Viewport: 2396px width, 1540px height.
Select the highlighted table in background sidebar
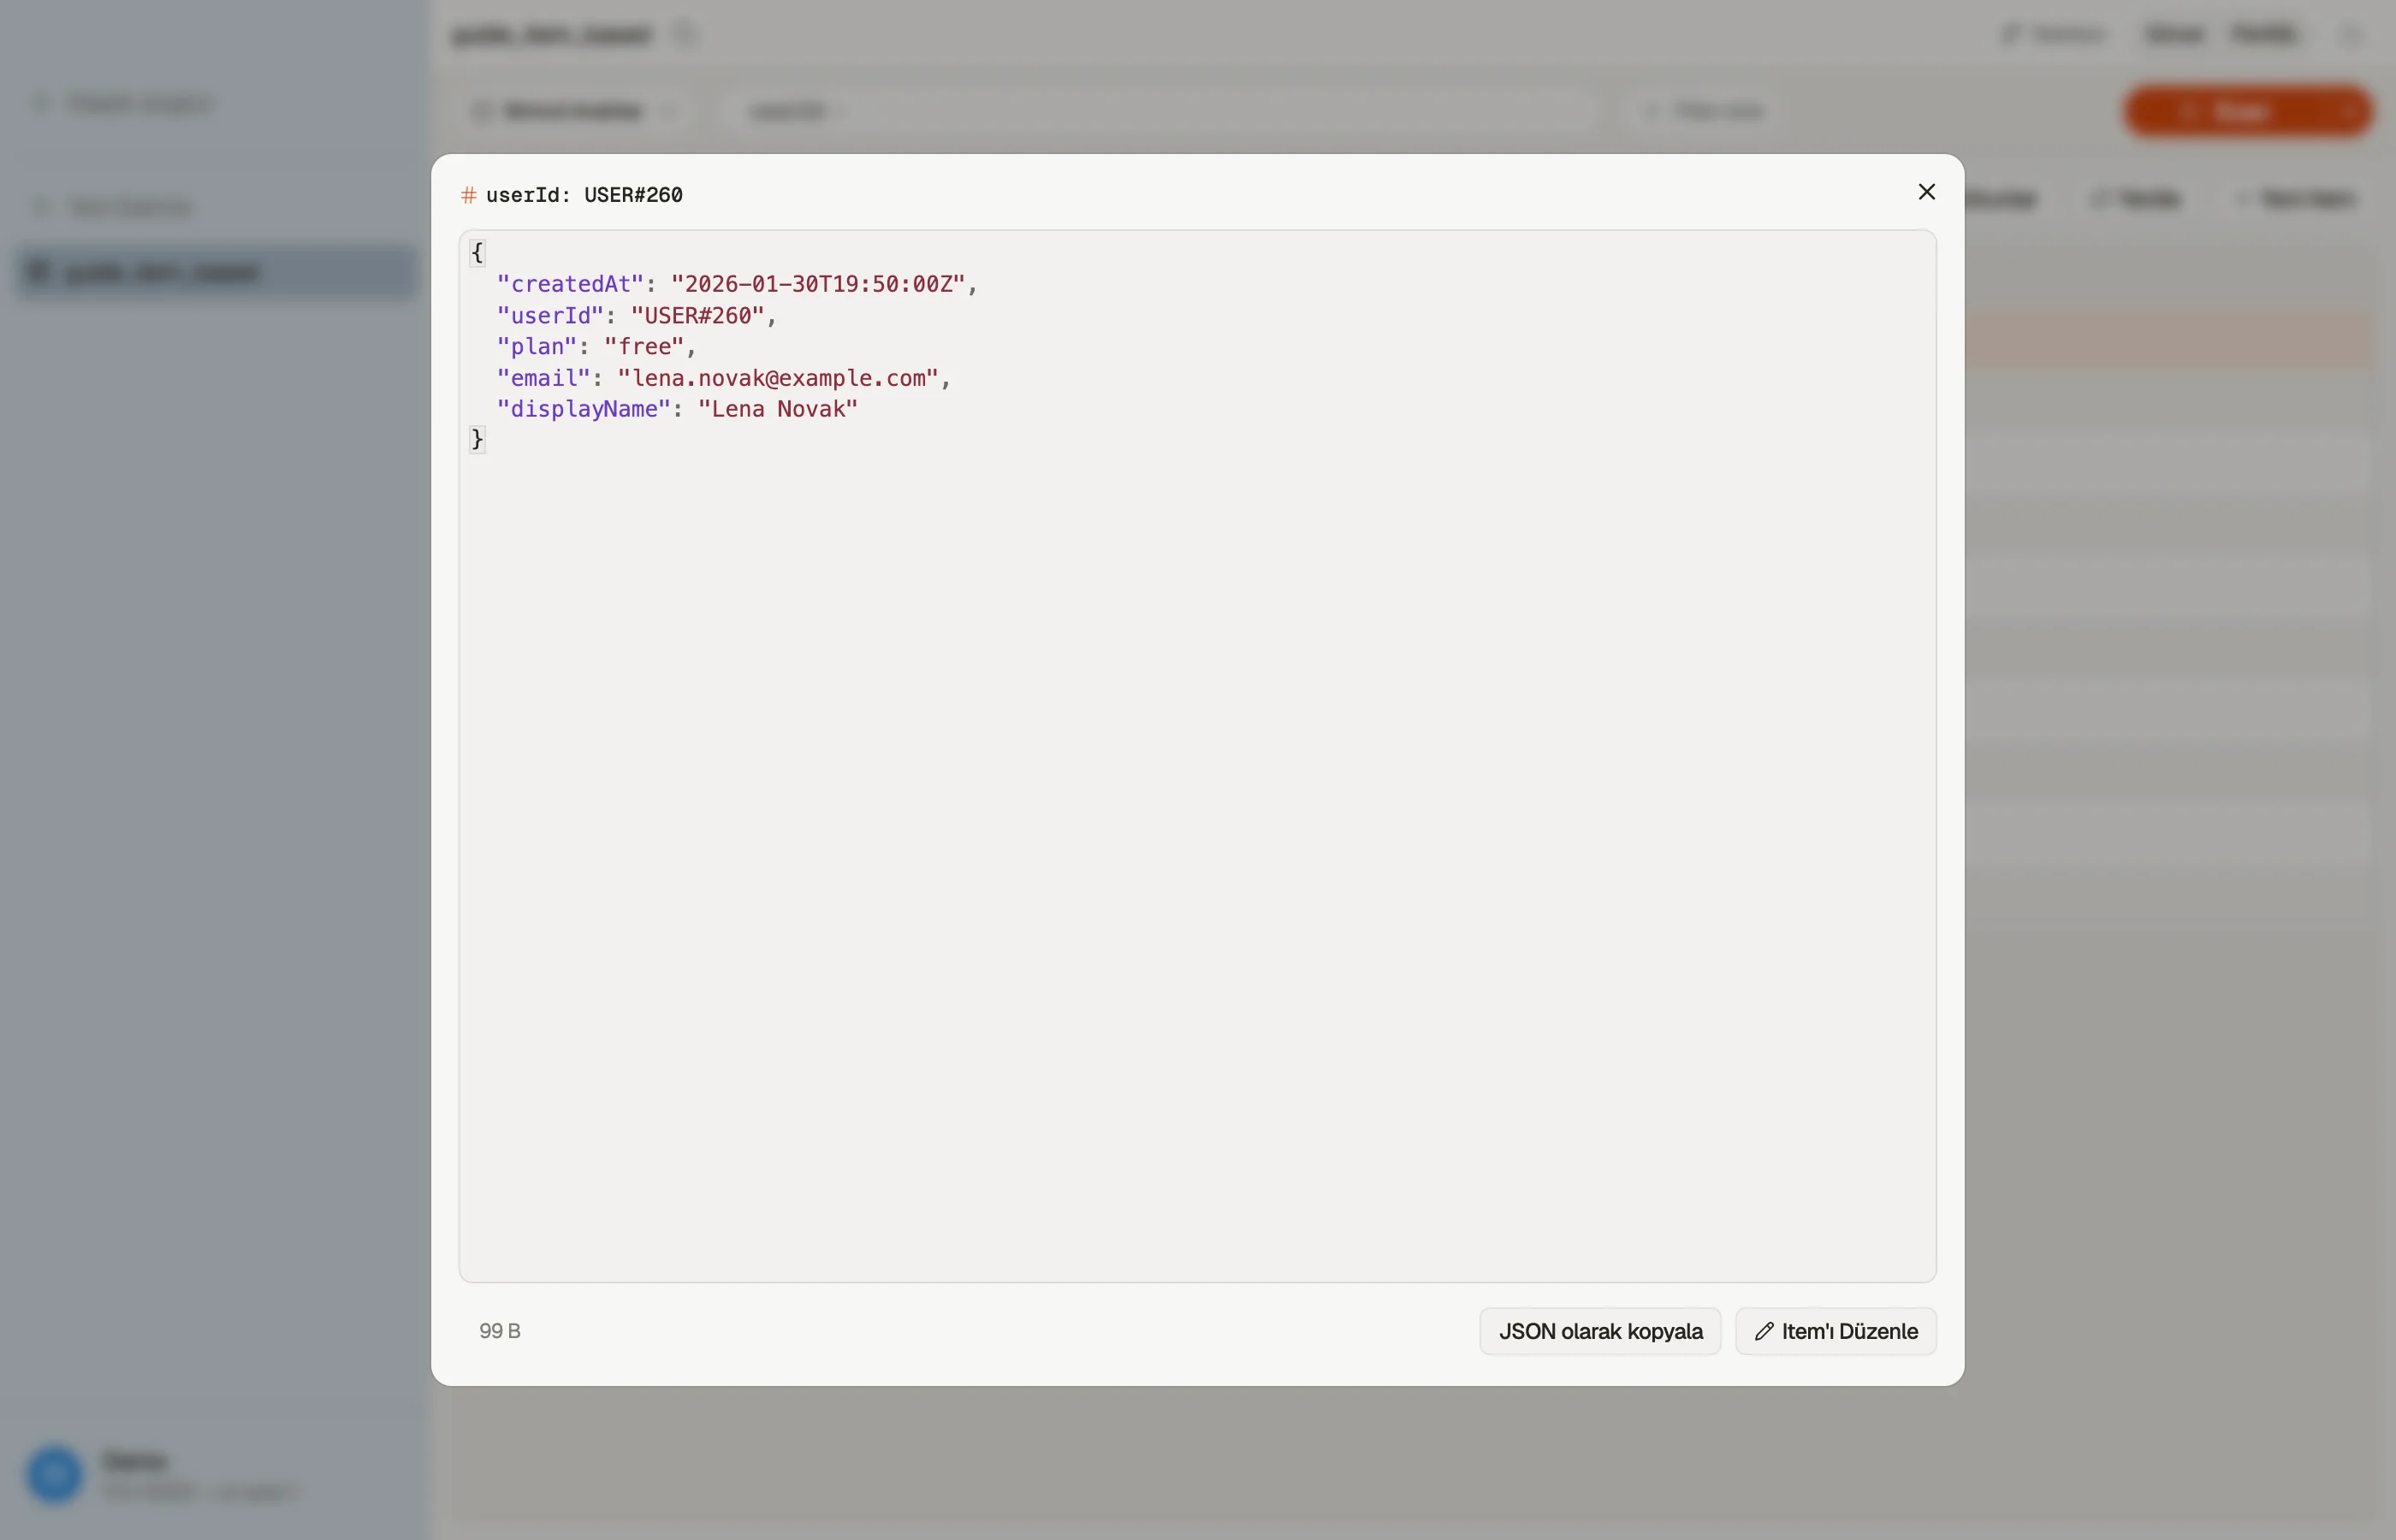(x=216, y=272)
